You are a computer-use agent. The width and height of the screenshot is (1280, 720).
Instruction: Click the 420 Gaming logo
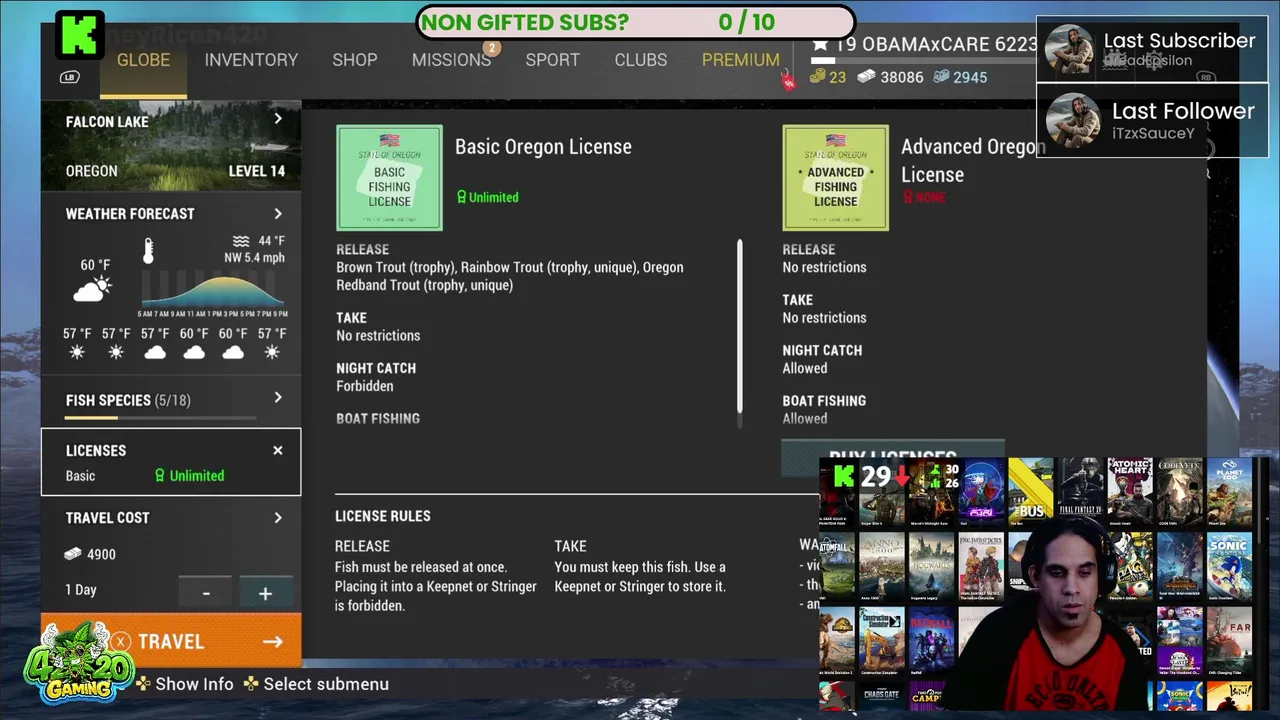79,662
